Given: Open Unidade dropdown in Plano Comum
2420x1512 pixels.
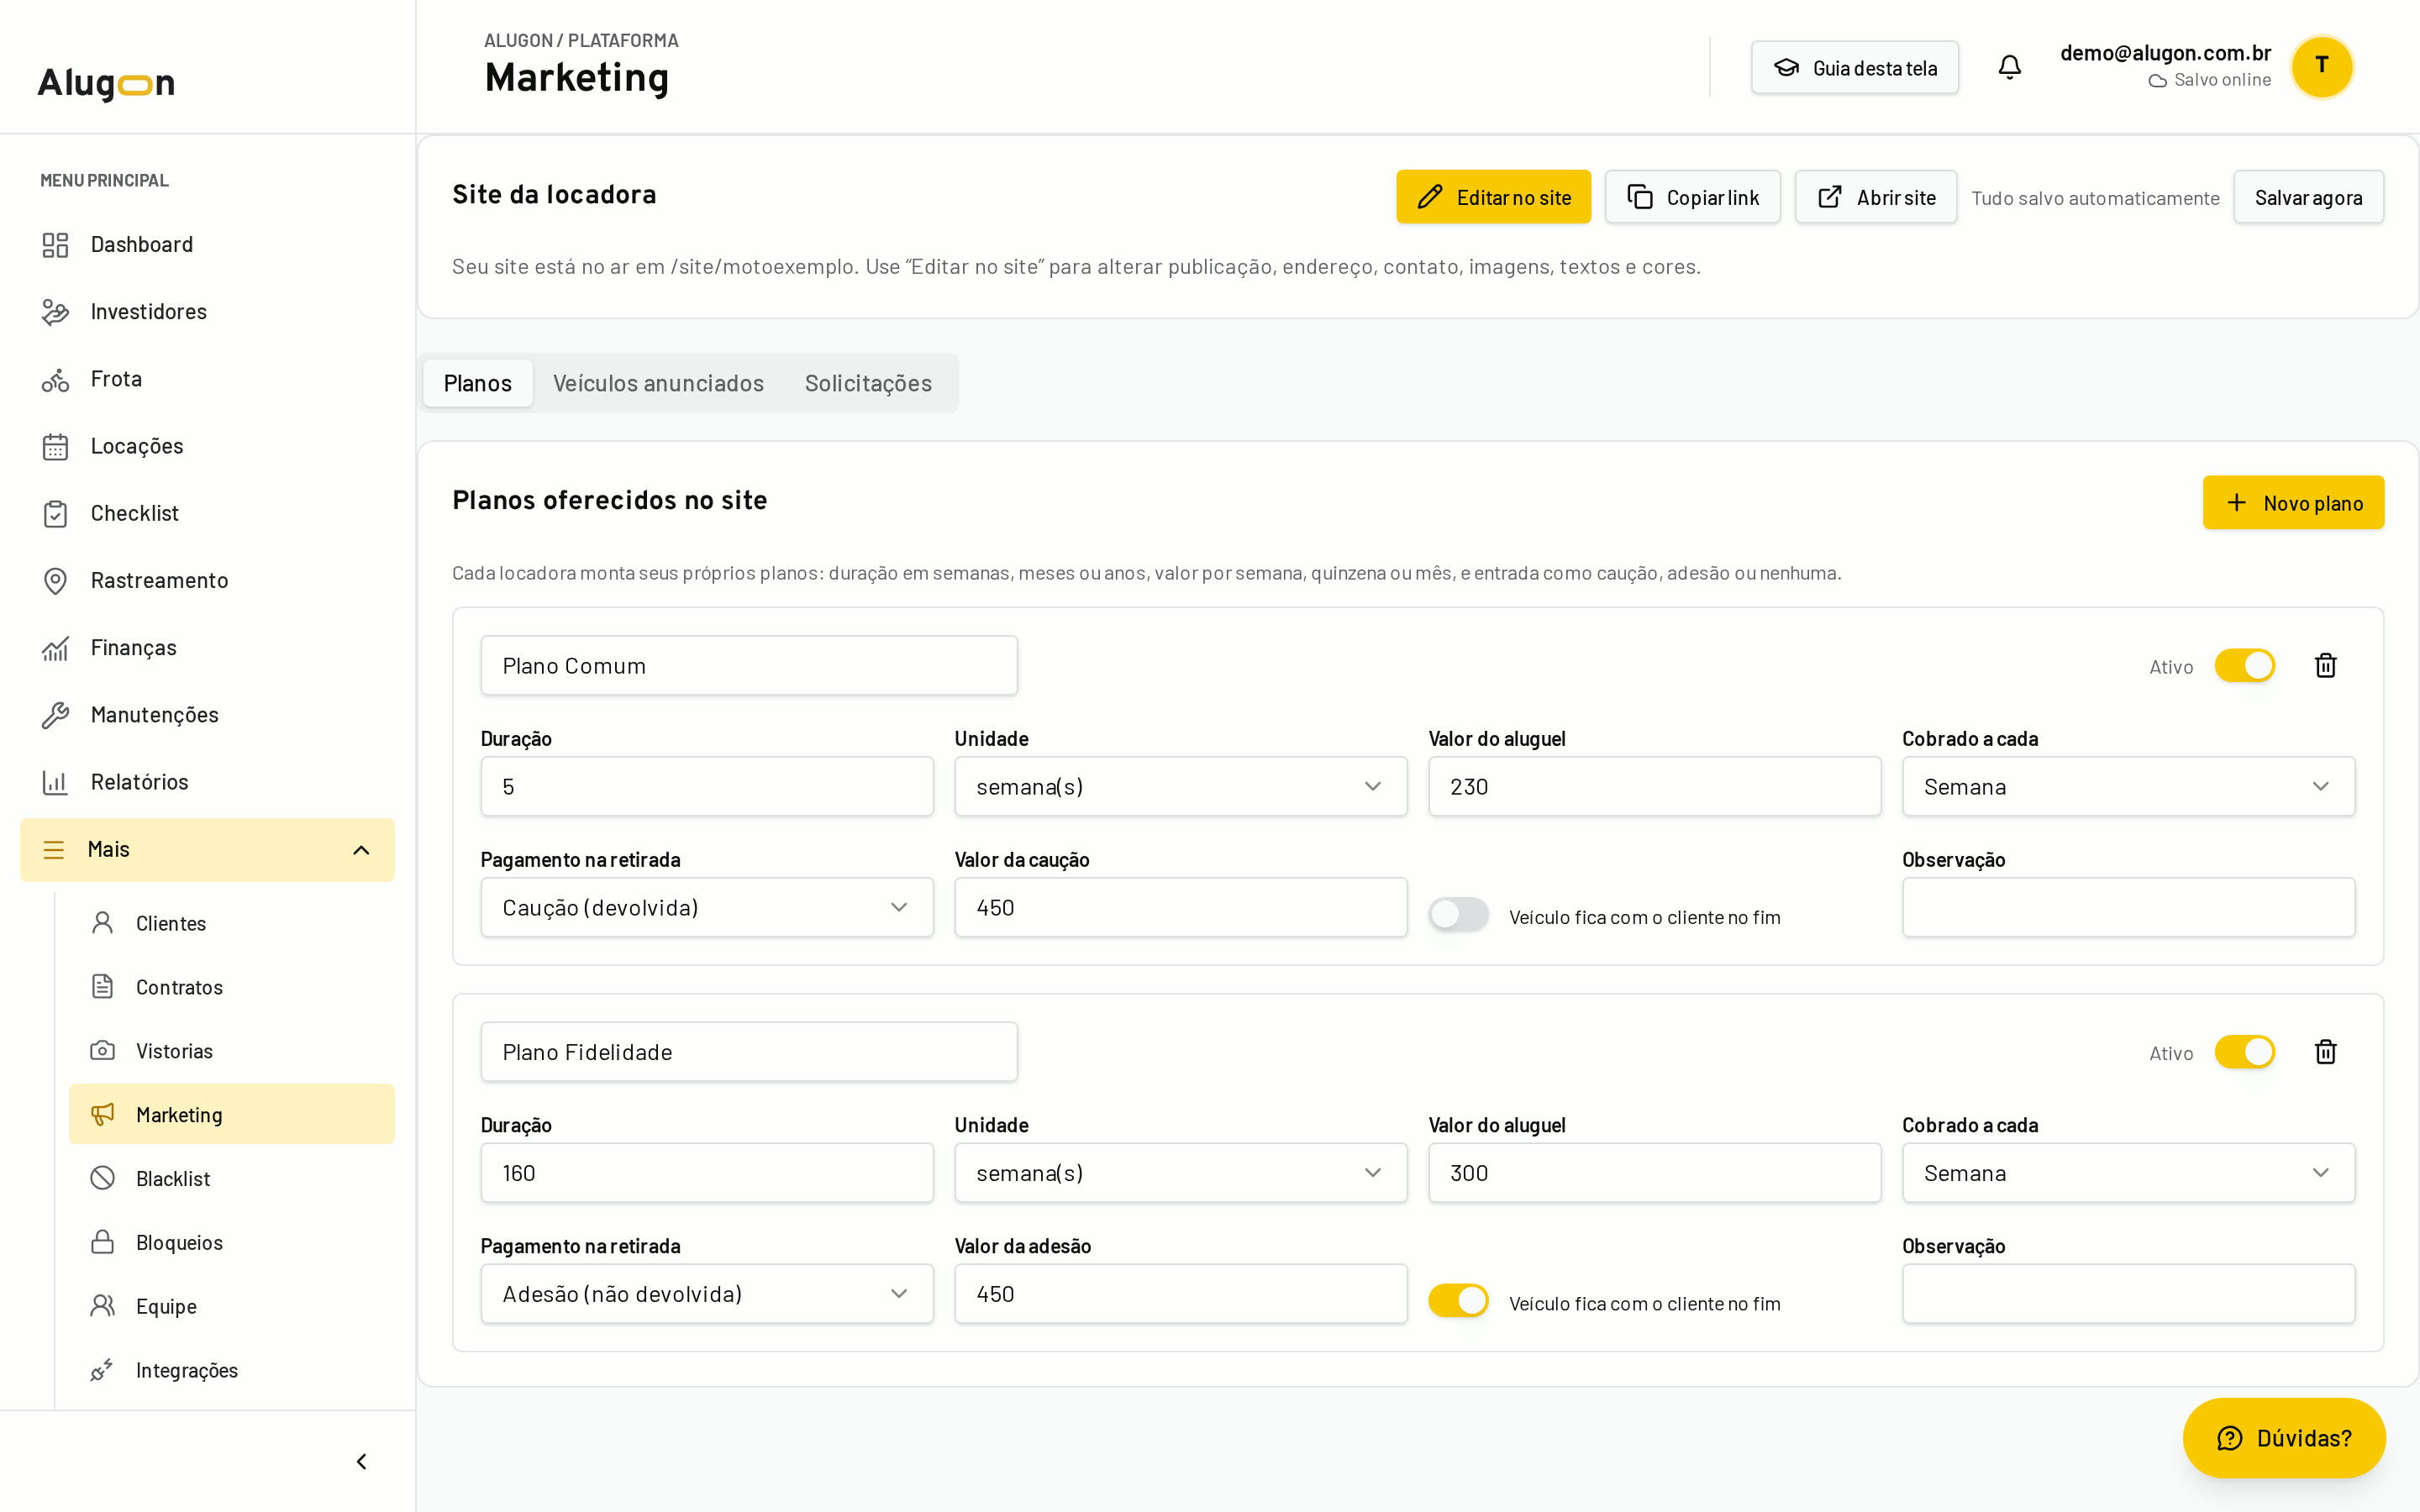Looking at the screenshot, I should (x=1180, y=787).
